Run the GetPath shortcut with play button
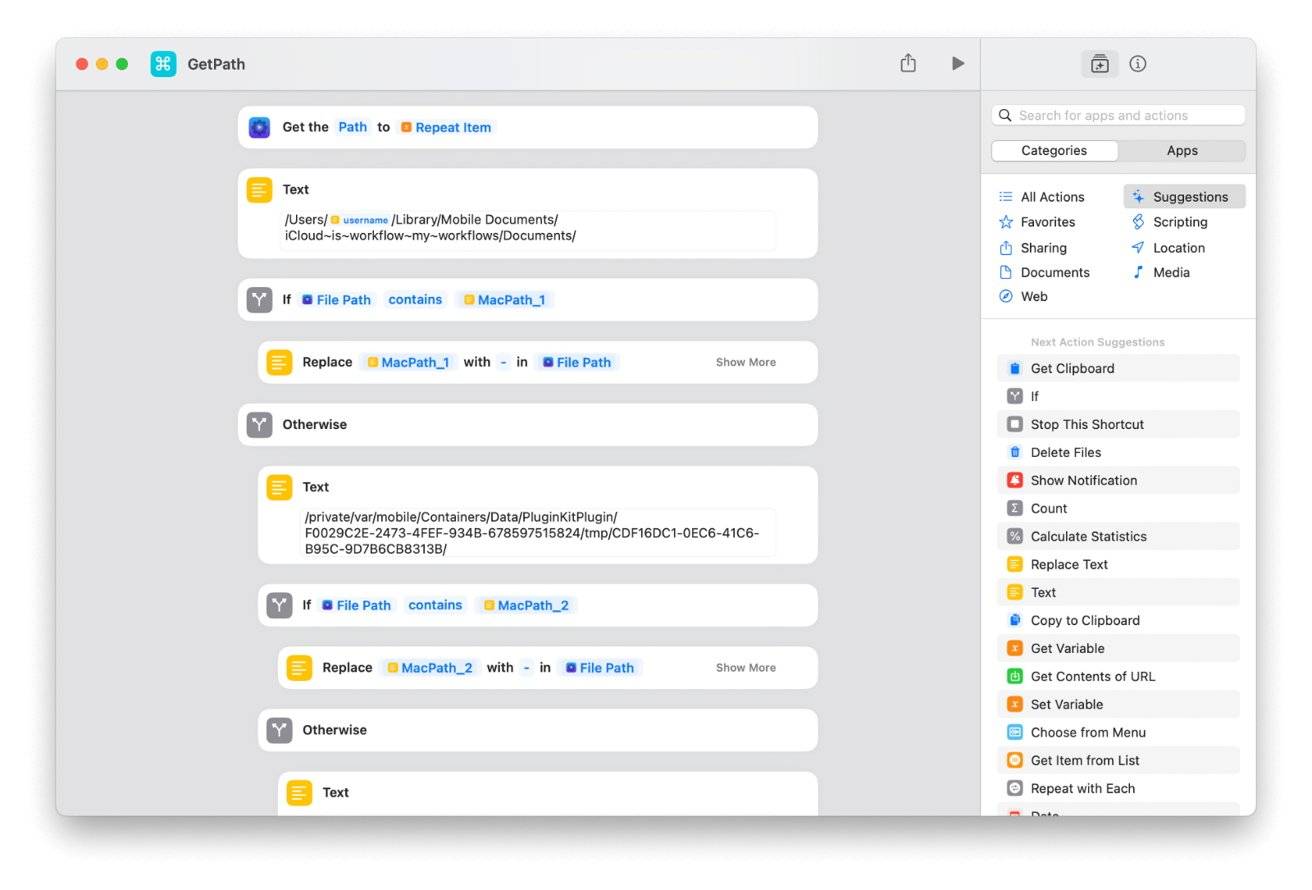The height and width of the screenshot is (890, 1312). click(x=957, y=64)
